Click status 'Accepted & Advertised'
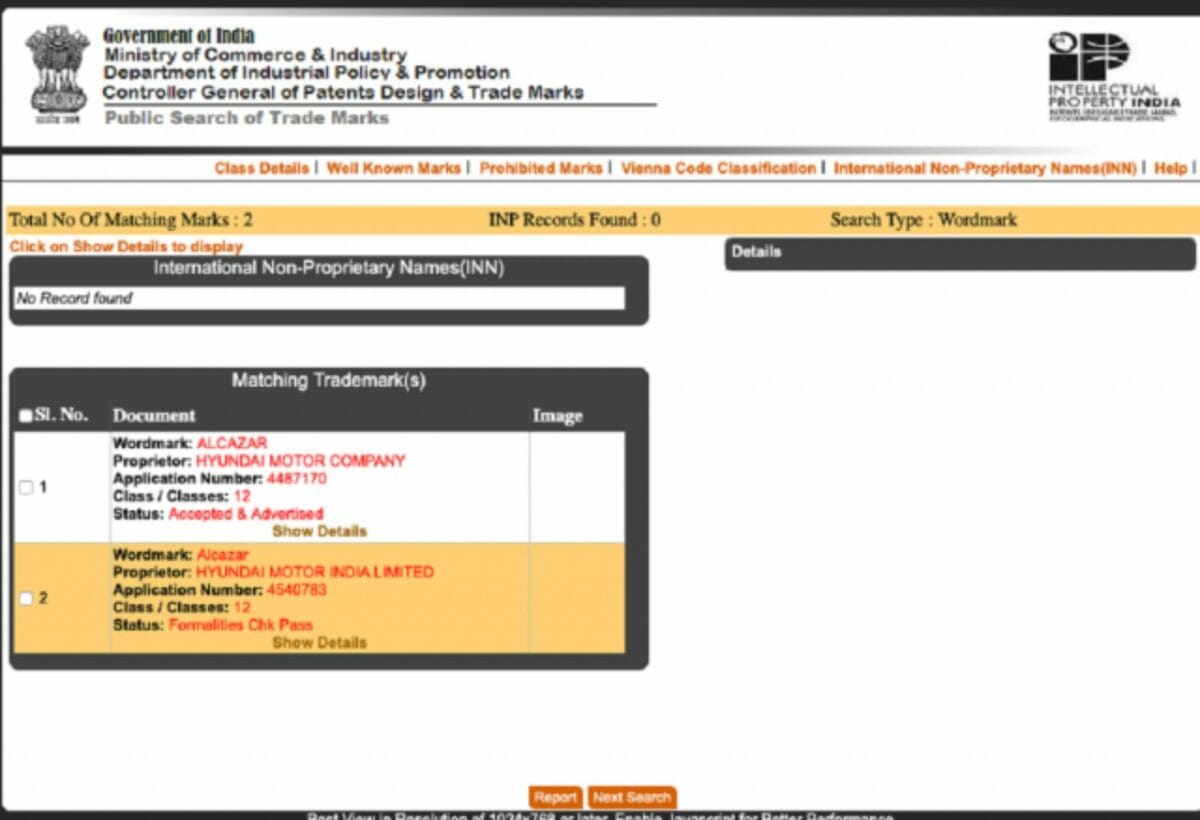Screen dimensions: 1200x820 (x=246, y=514)
